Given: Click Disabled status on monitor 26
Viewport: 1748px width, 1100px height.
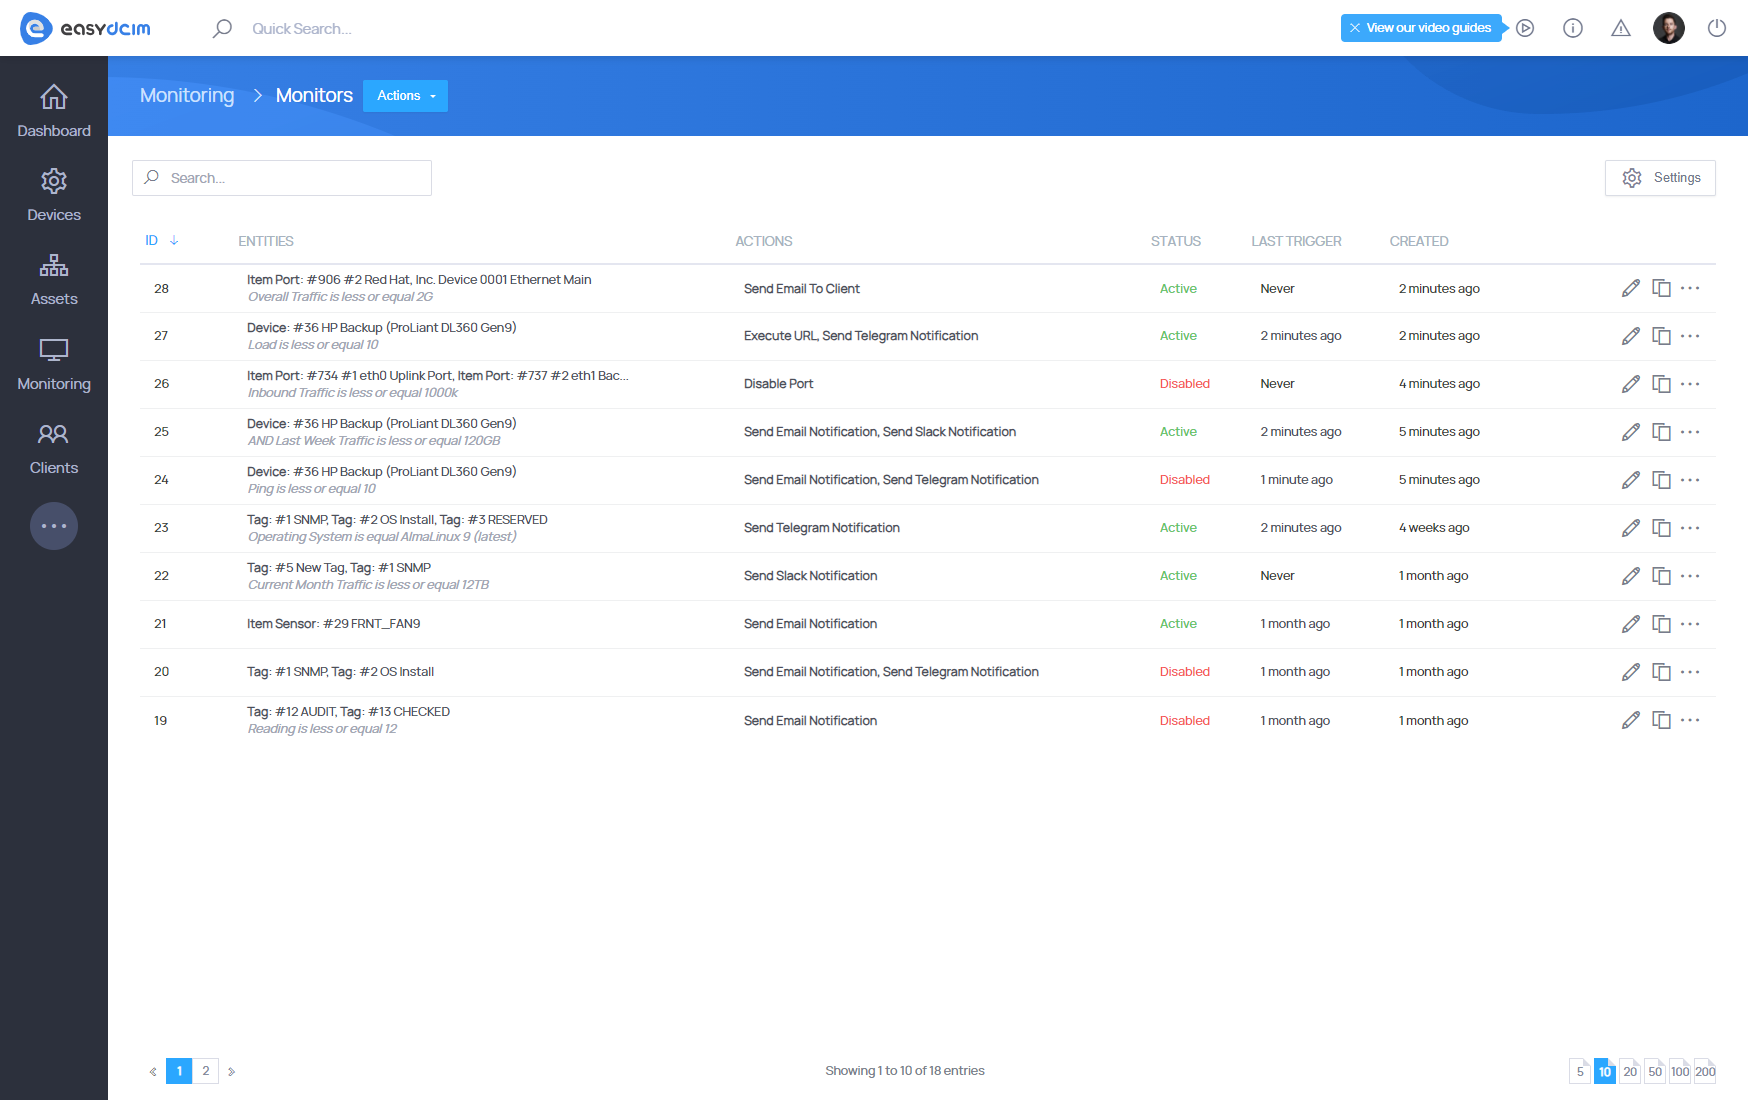Looking at the screenshot, I should (1184, 383).
